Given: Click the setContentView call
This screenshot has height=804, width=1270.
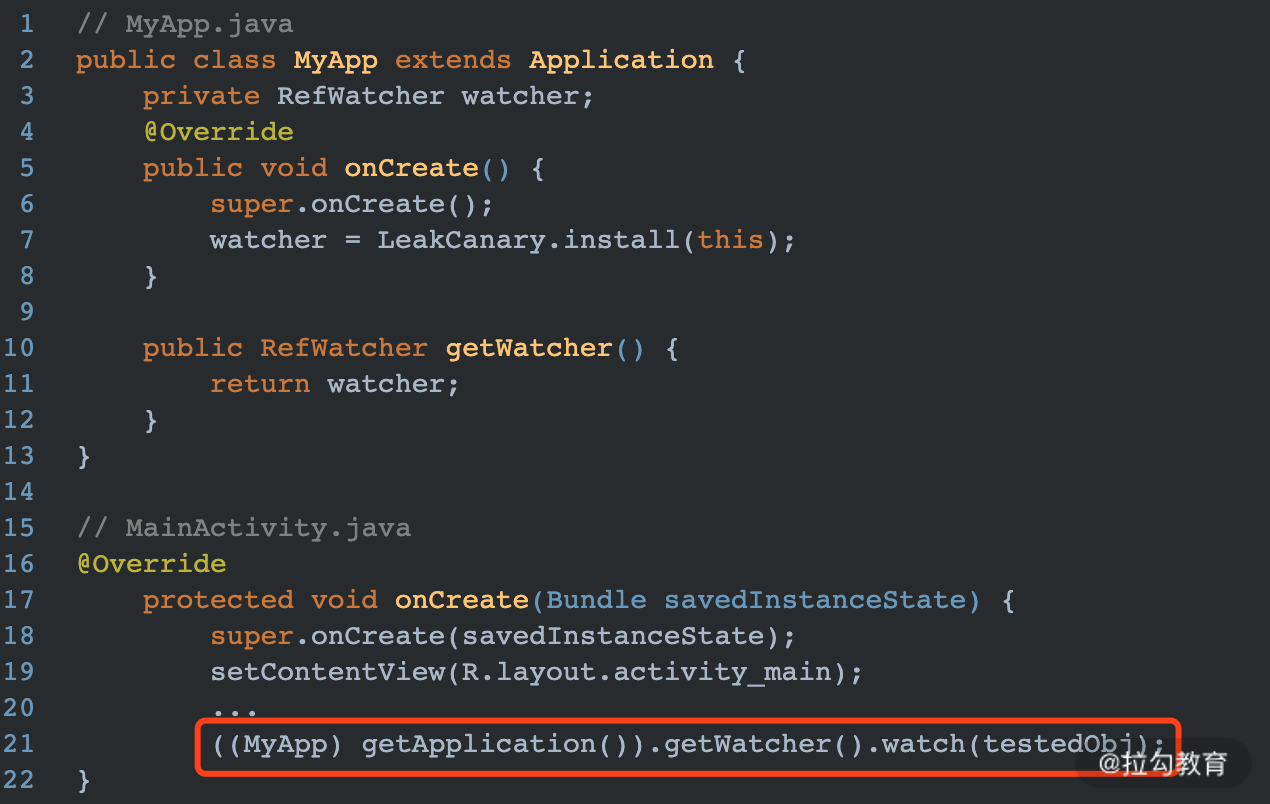Looking at the screenshot, I should coord(327,672).
